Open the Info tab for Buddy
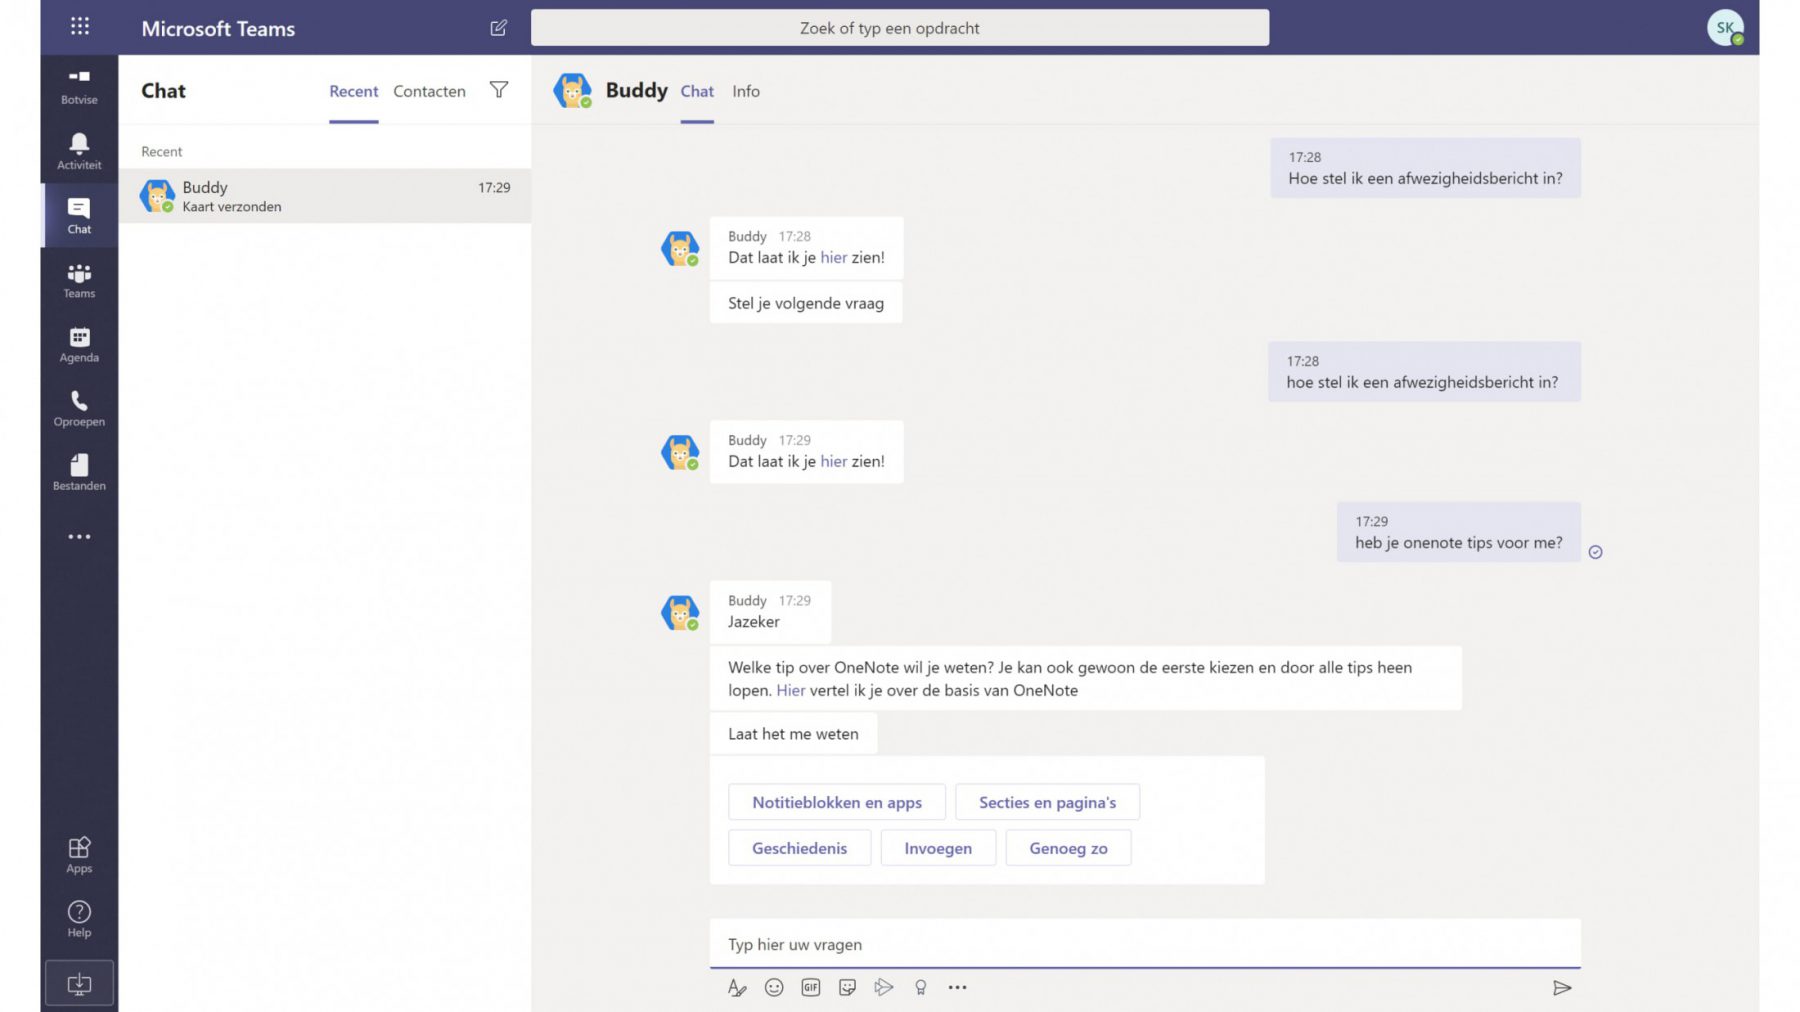 point(746,91)
